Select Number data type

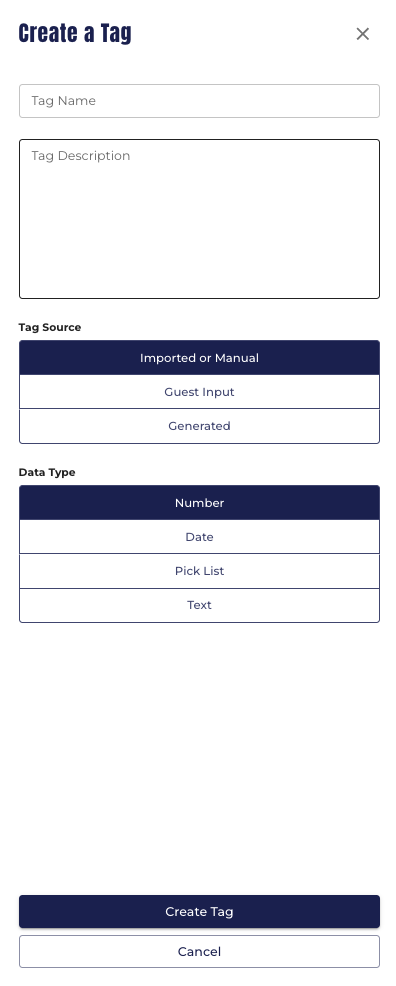[x=199, y=503]
